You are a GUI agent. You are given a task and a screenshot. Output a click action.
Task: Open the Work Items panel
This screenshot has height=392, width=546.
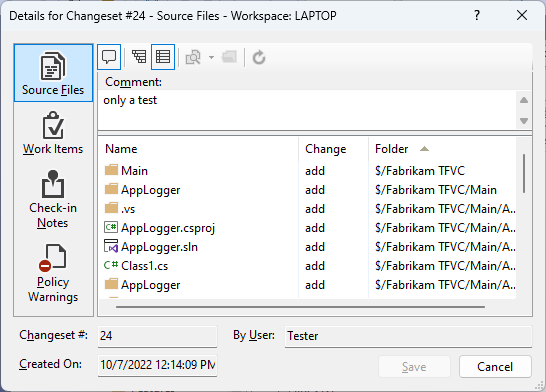coord(53,133)
